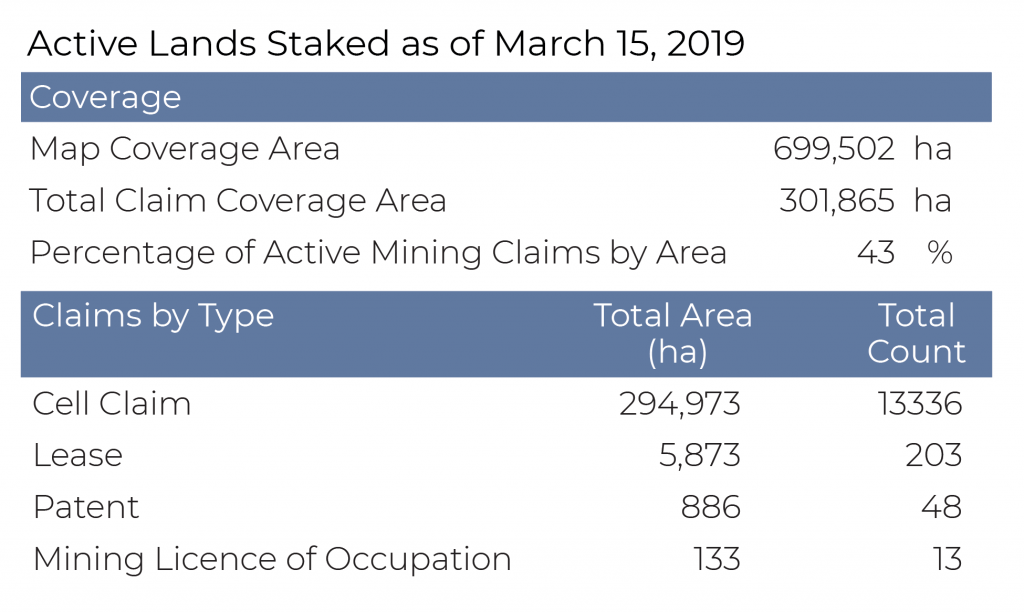This screenshot has width=1024, height=612.
Task: Click Percentage of Active Mining Claims label
Action: (x=378, y=253)
